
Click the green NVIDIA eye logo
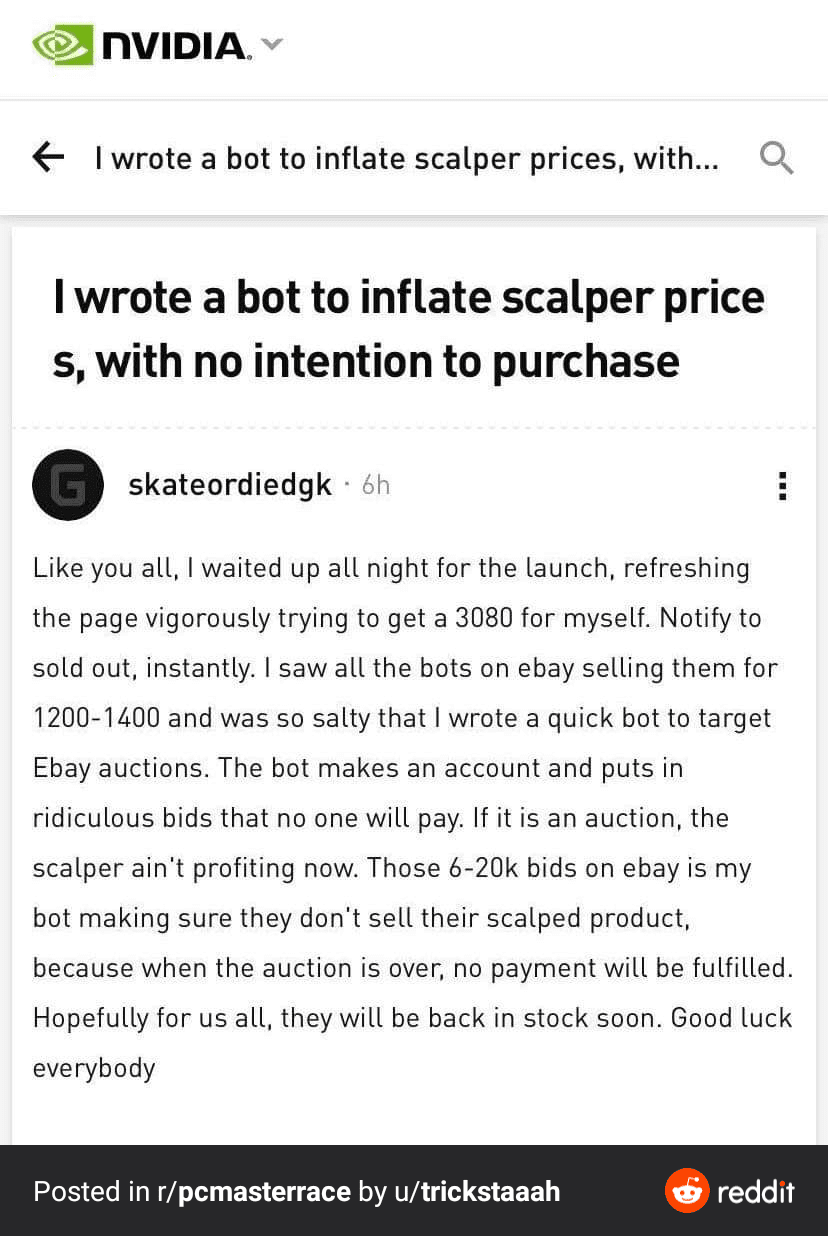63,45
